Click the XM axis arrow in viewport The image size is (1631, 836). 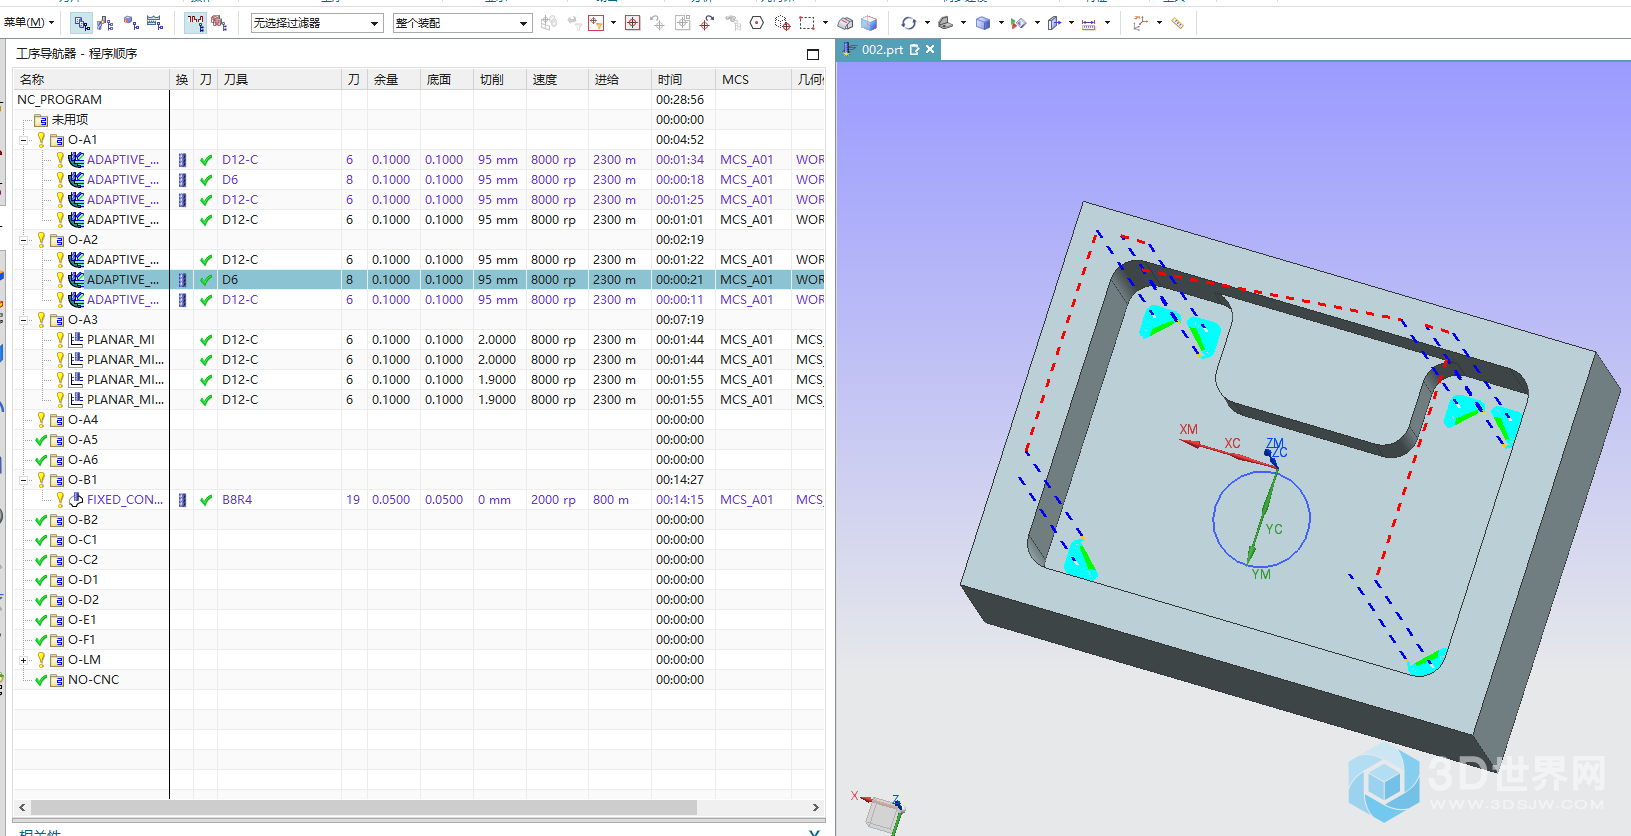pyautogui.click(x=1190, y=442)
